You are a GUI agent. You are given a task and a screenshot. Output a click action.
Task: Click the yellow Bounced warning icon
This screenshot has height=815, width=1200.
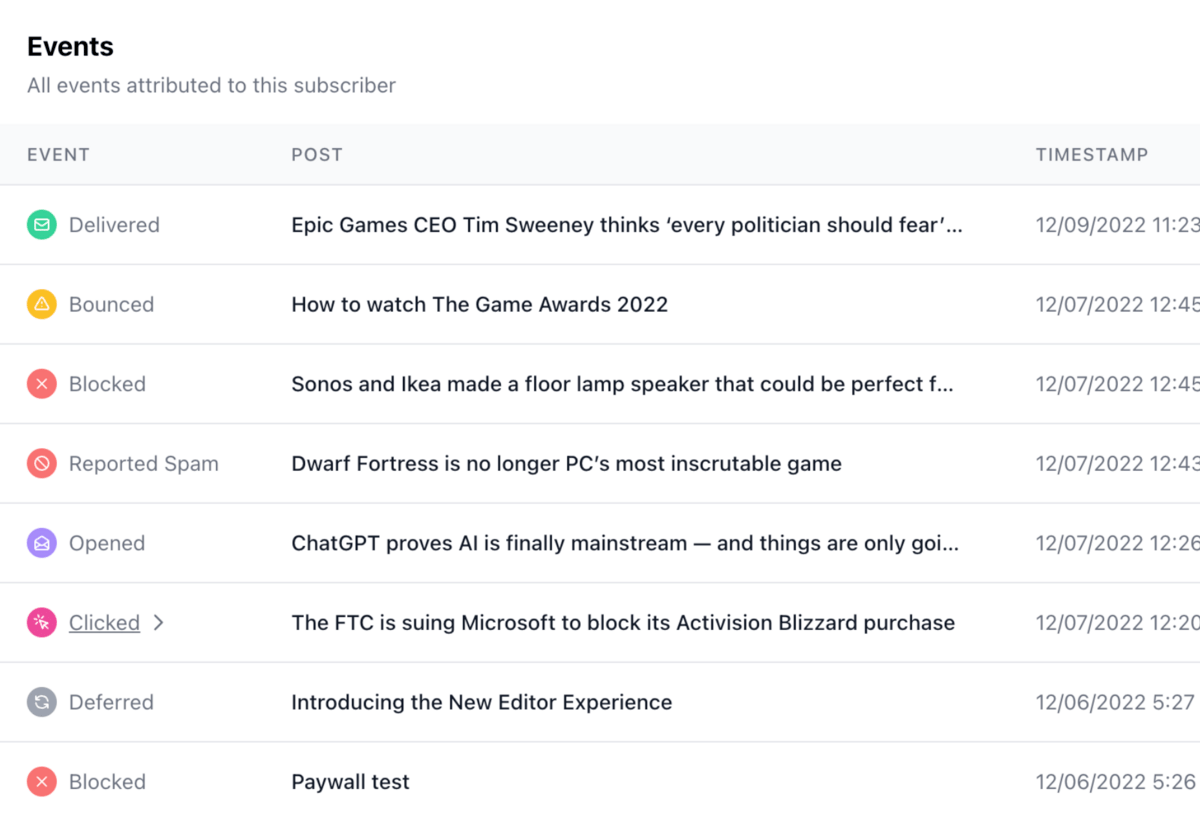41,304
